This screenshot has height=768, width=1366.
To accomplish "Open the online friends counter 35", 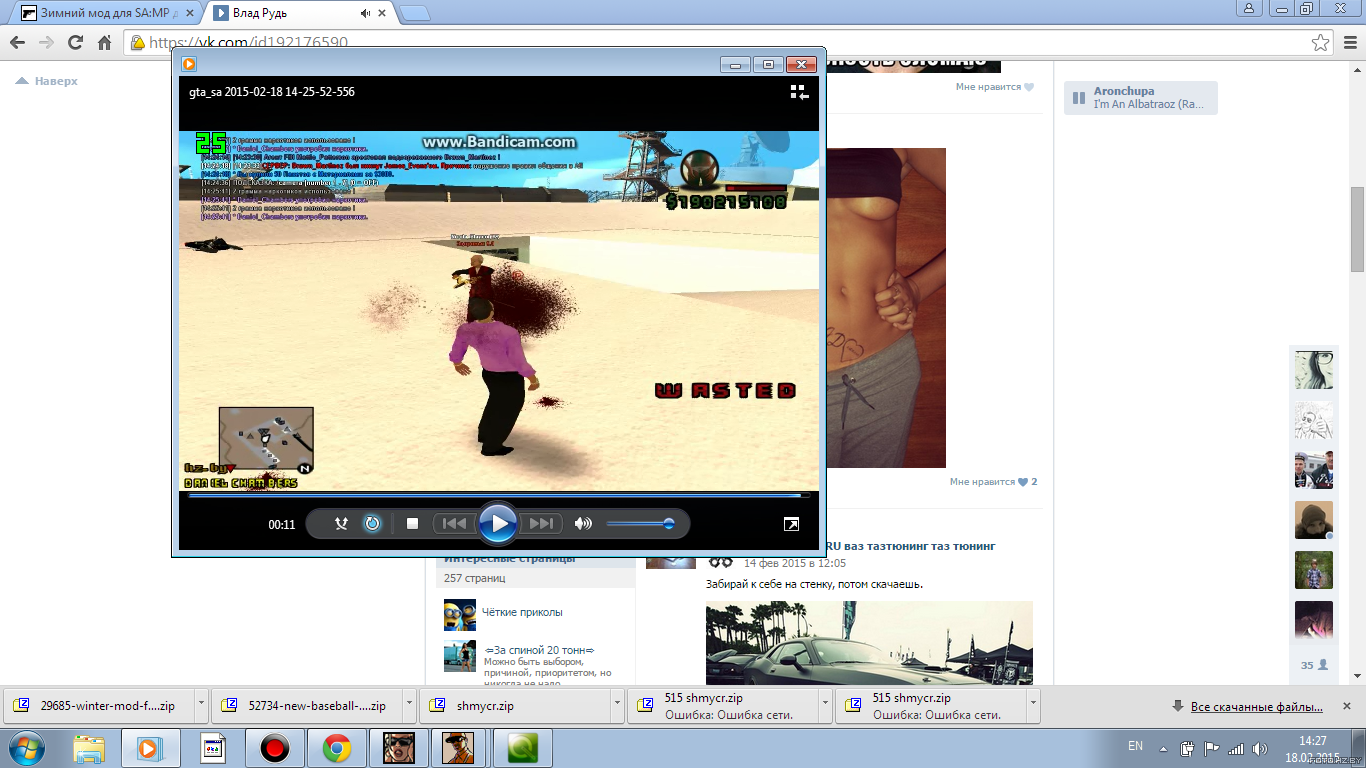I will coord(1314,665).
